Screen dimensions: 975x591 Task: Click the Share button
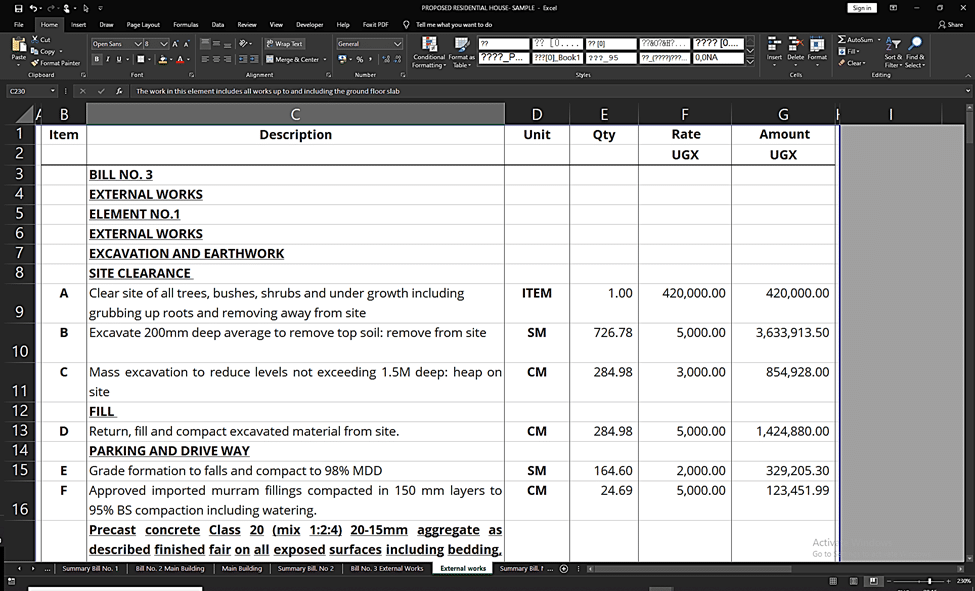pyautogui.click(x=951, y=25)
